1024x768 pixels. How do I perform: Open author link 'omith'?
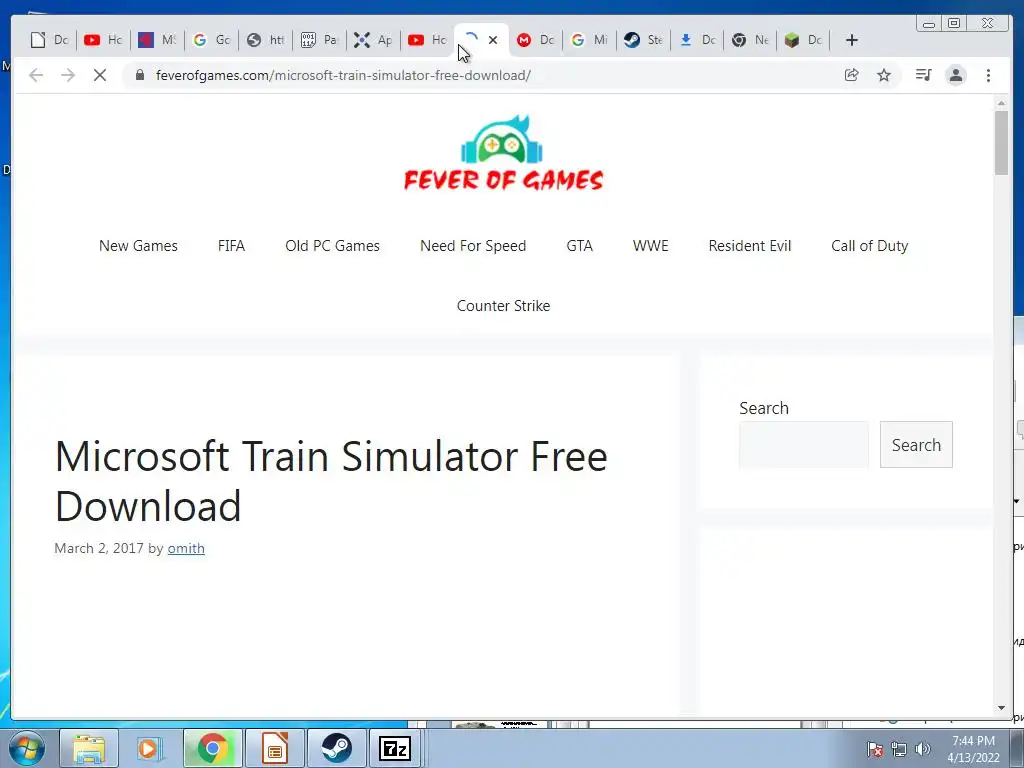[186, 548]
